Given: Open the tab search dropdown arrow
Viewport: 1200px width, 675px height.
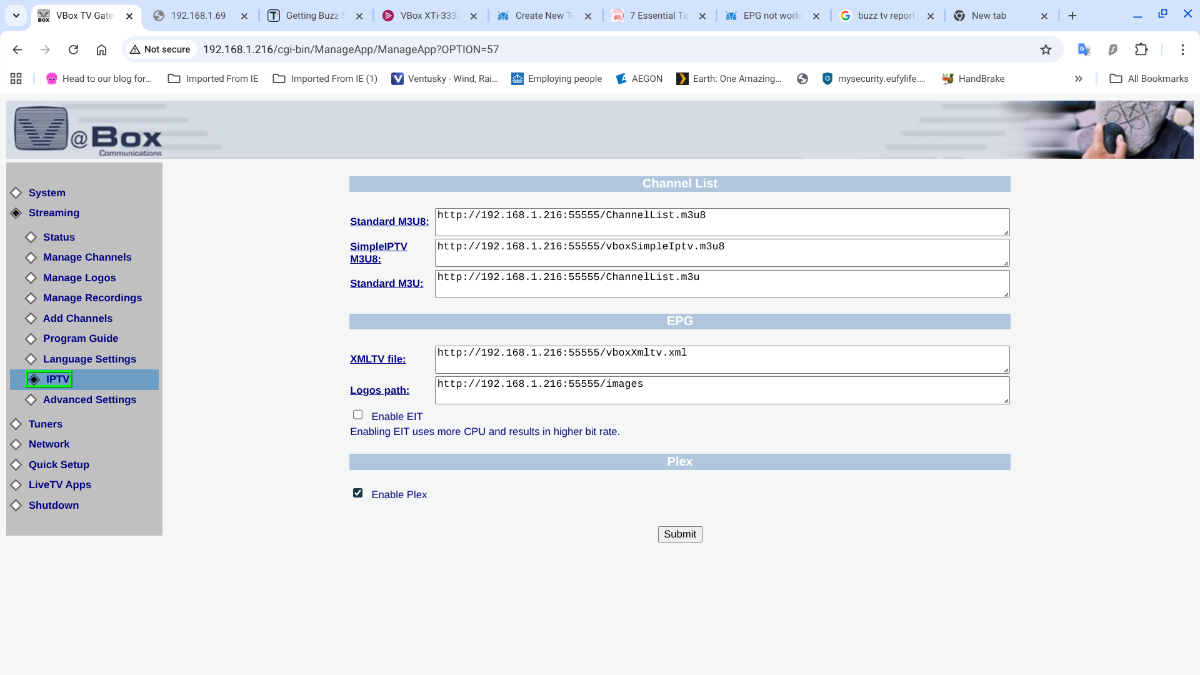Looking at the screenshot, I should coord(16,16).
